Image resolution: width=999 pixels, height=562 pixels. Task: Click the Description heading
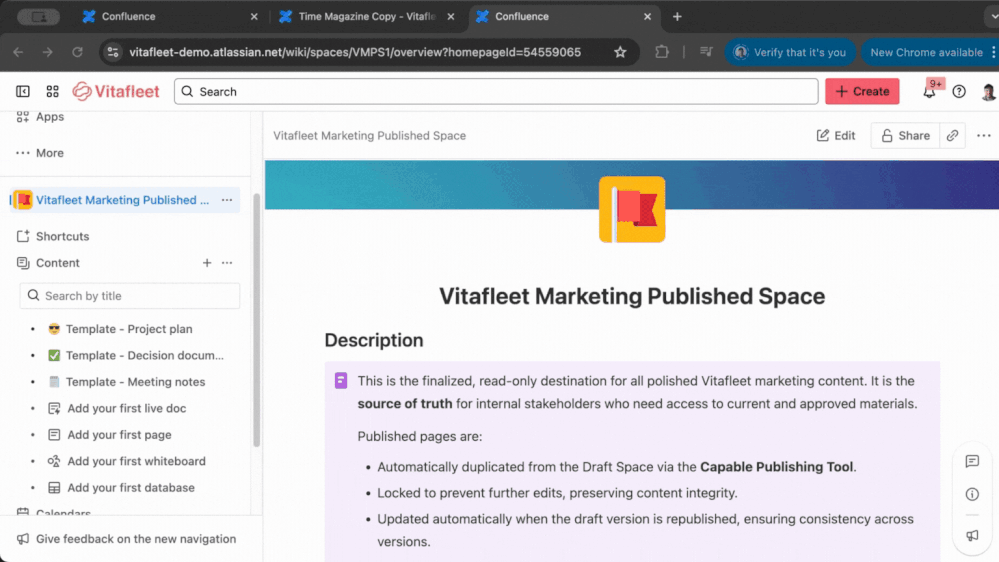pyautogui.click(x=374, y=340)
